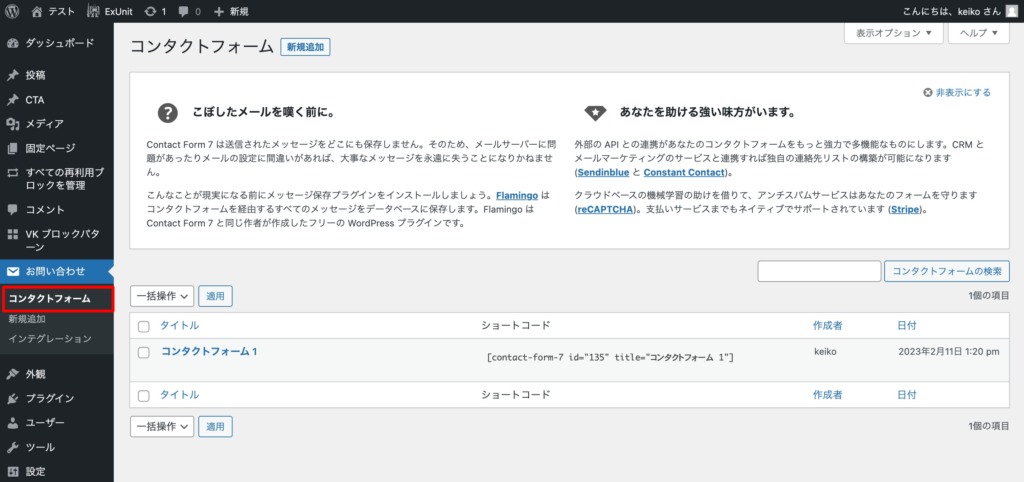Click the コンタクトフォームの検索 button

[947, 271]
